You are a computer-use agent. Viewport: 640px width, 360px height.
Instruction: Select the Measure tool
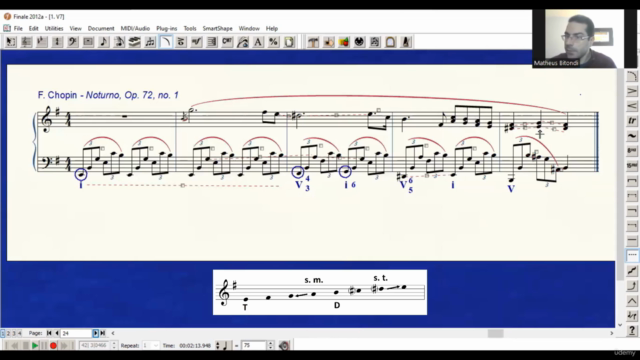[88, 42]
